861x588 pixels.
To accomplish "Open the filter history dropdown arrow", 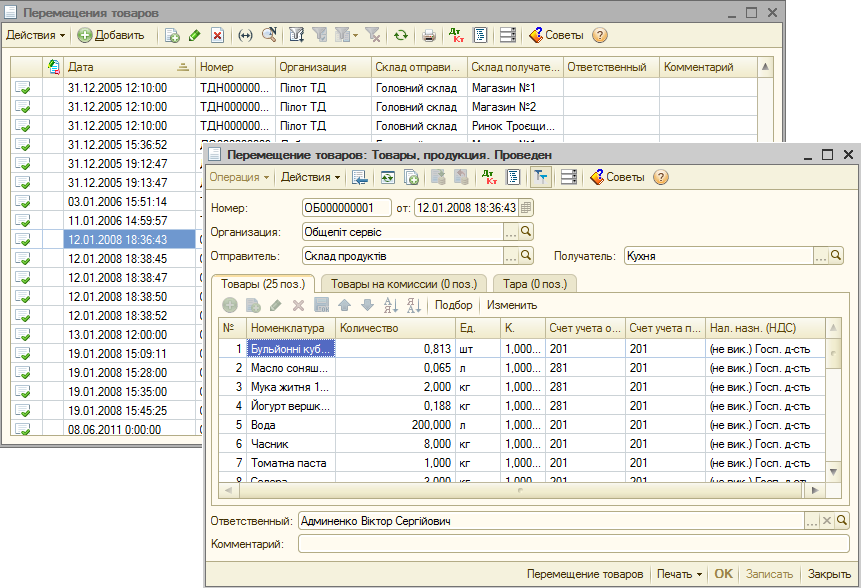I will [355, 35].
